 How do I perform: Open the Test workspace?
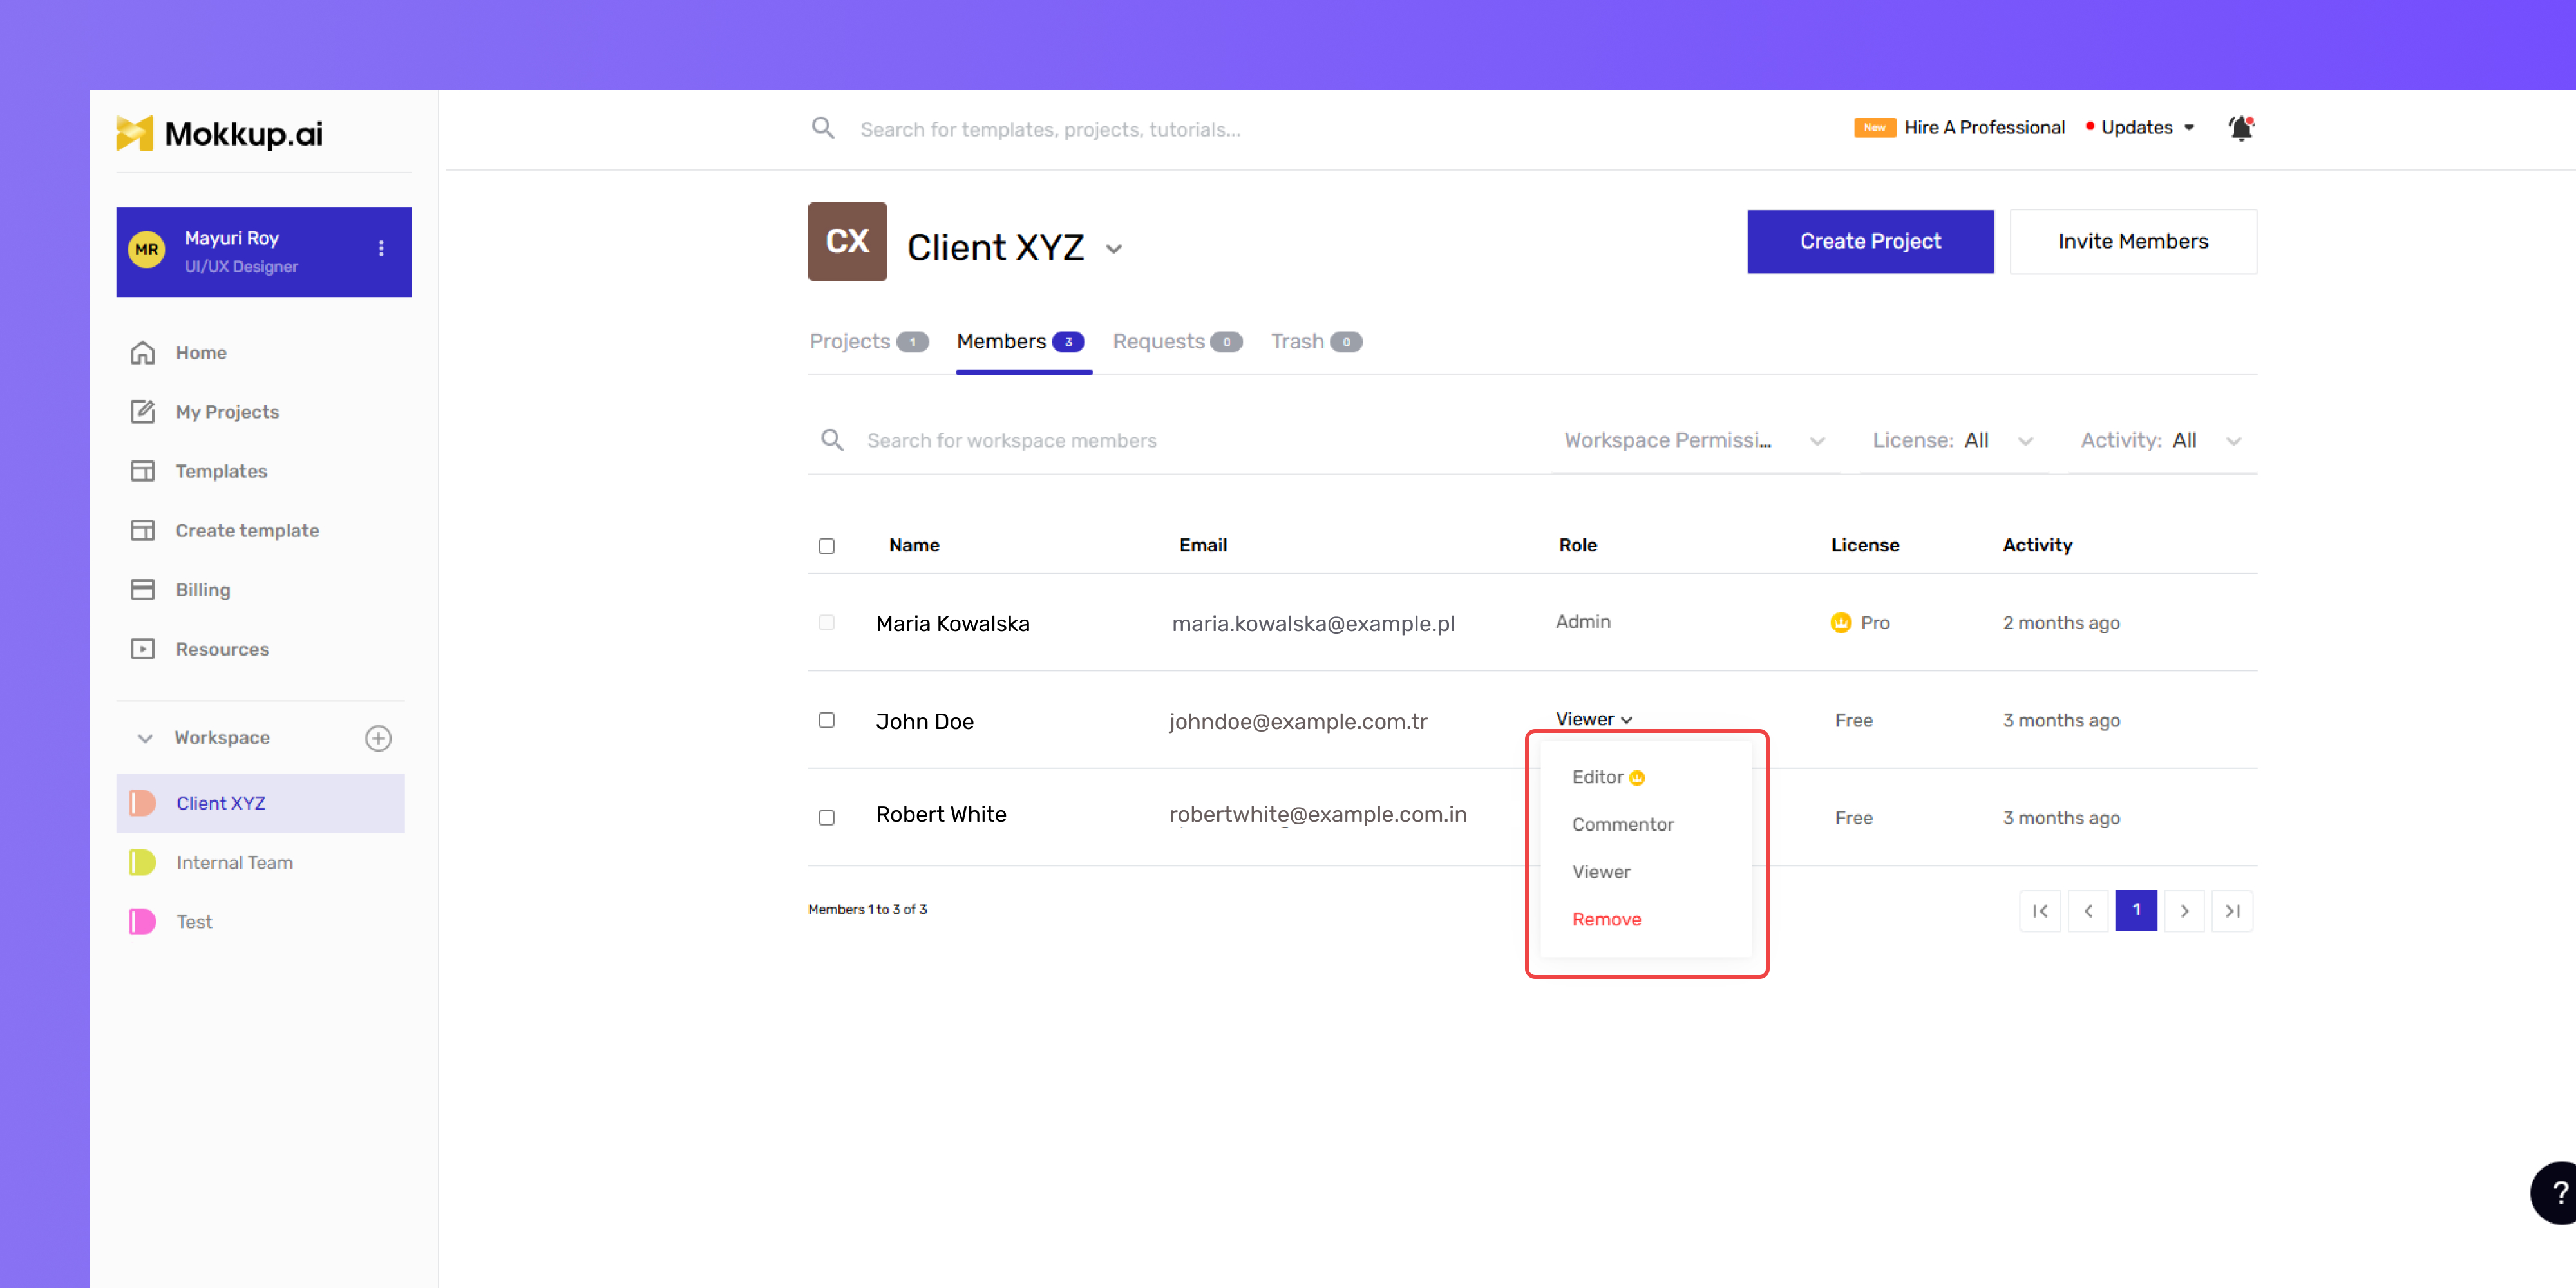click(260, 922)
